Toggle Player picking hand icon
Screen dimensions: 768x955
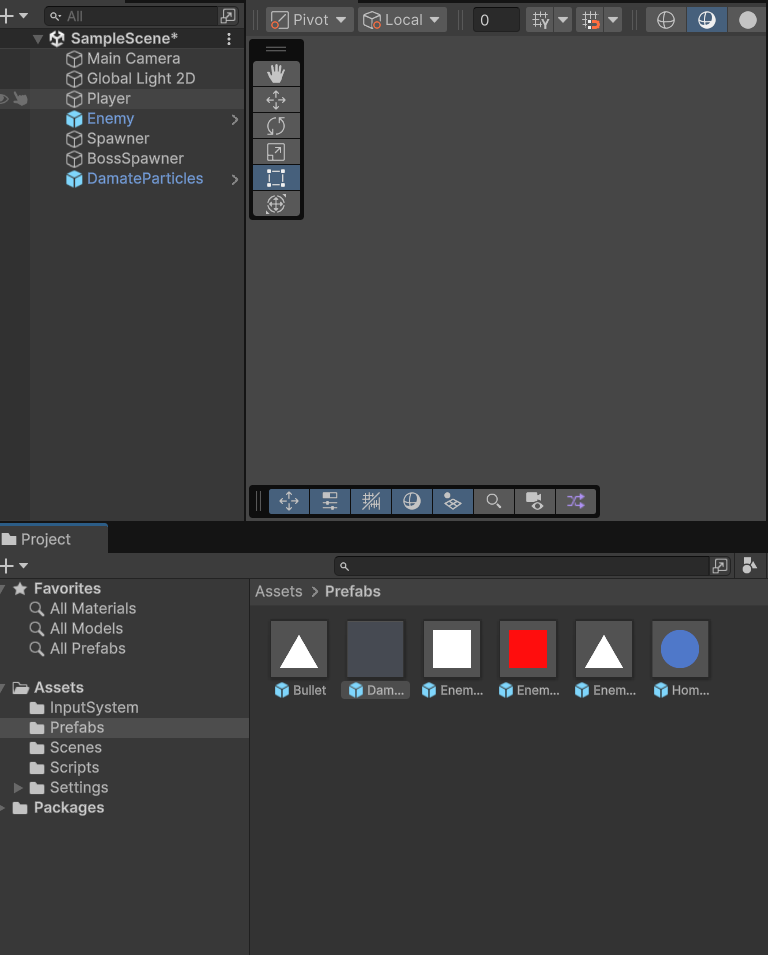click(20, 99)
